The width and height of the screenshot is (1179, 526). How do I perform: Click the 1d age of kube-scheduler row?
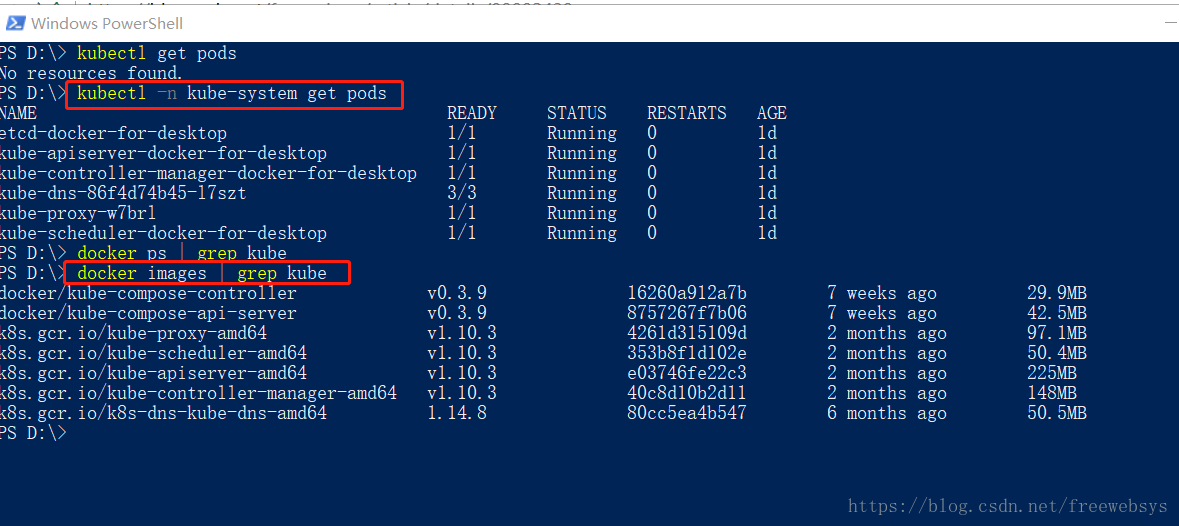pos(767,233)
